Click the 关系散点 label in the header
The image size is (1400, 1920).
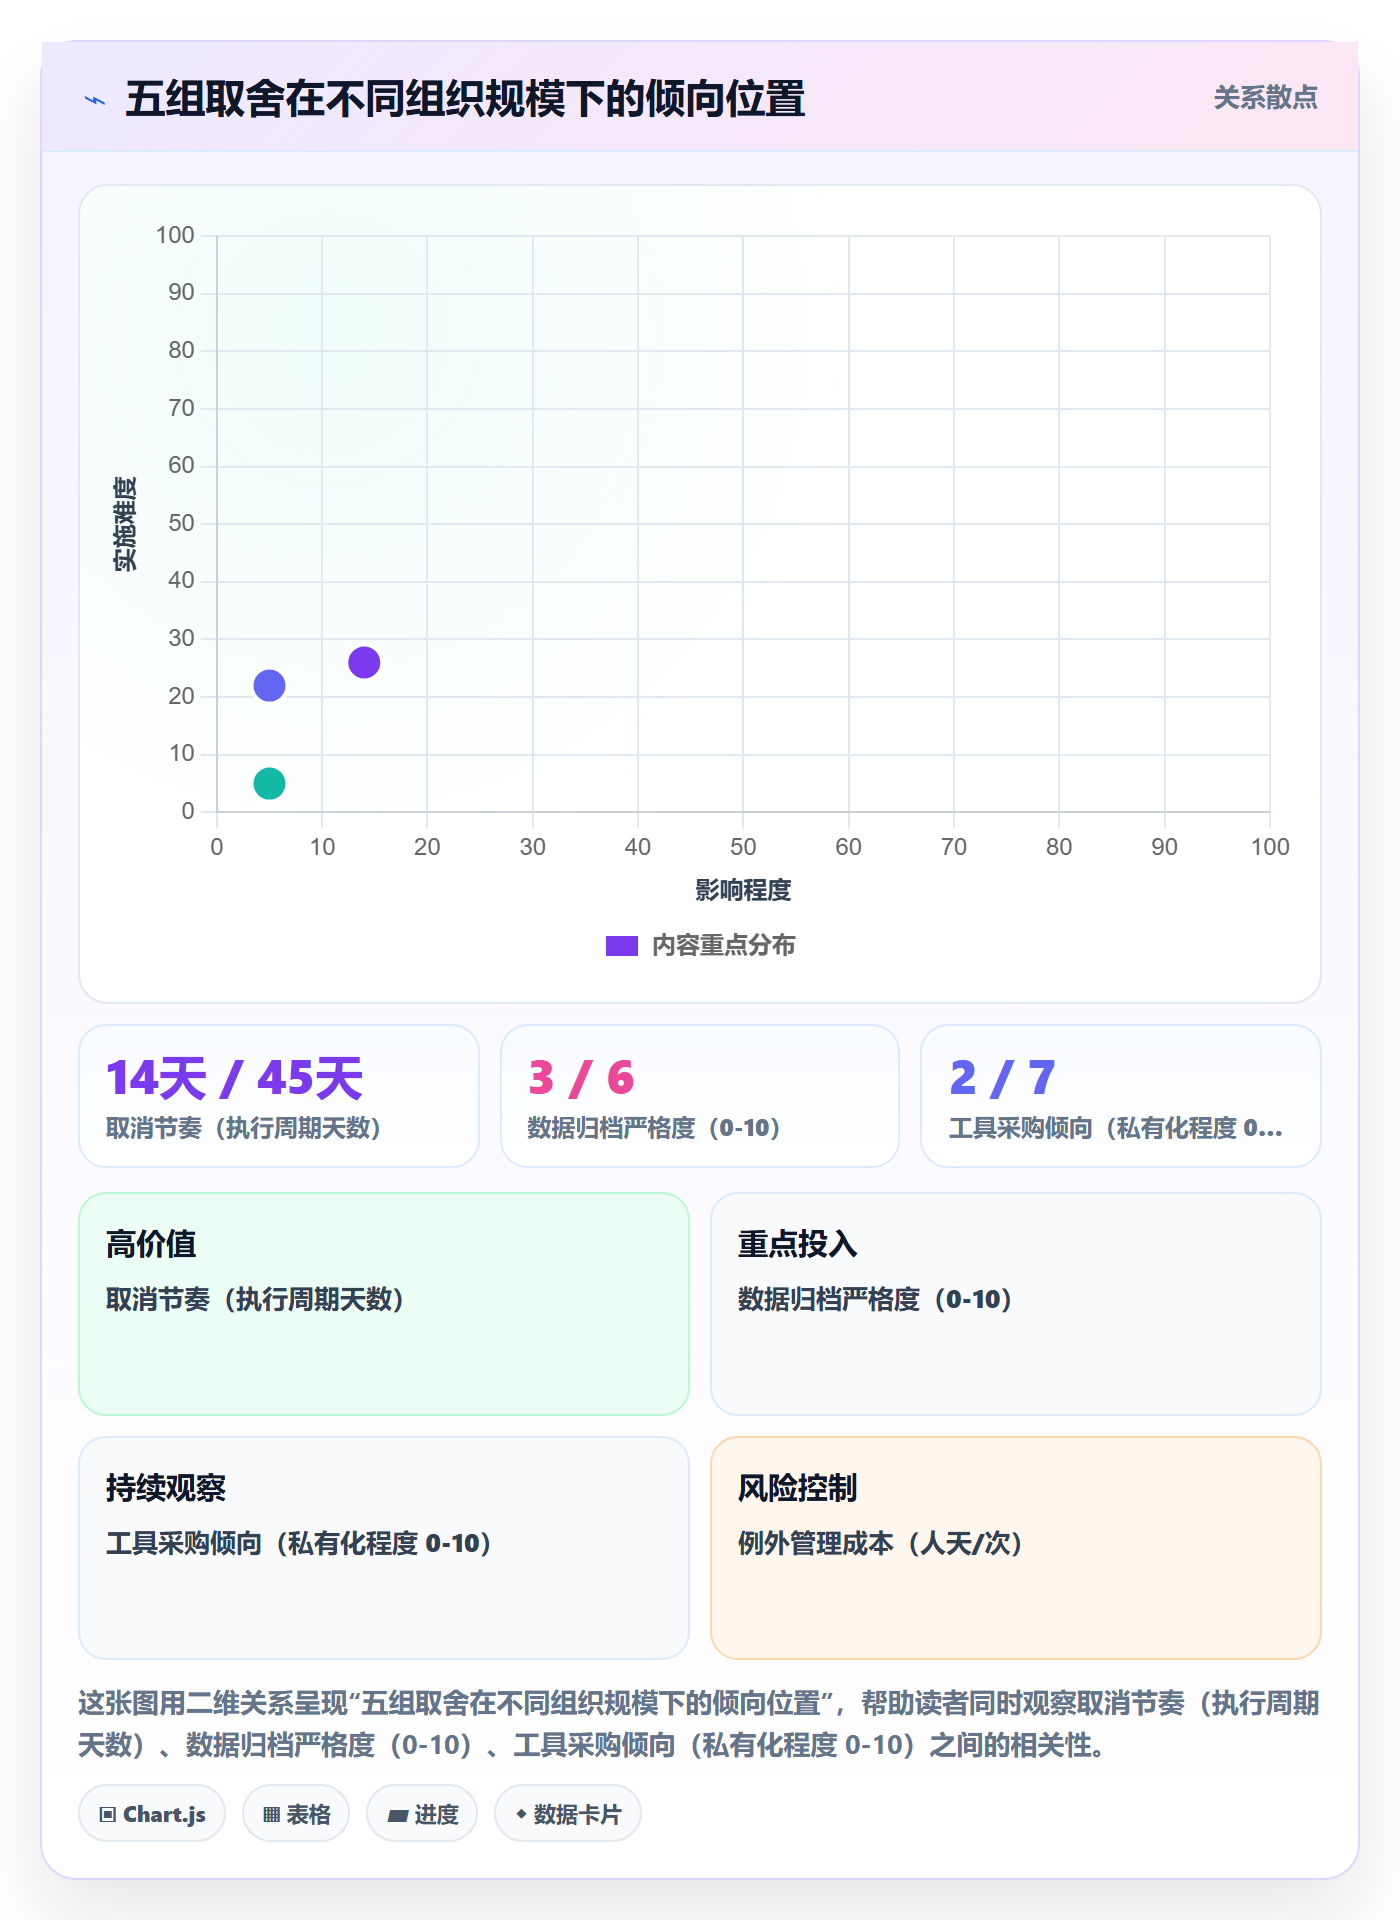click(x=1265, y=98)
